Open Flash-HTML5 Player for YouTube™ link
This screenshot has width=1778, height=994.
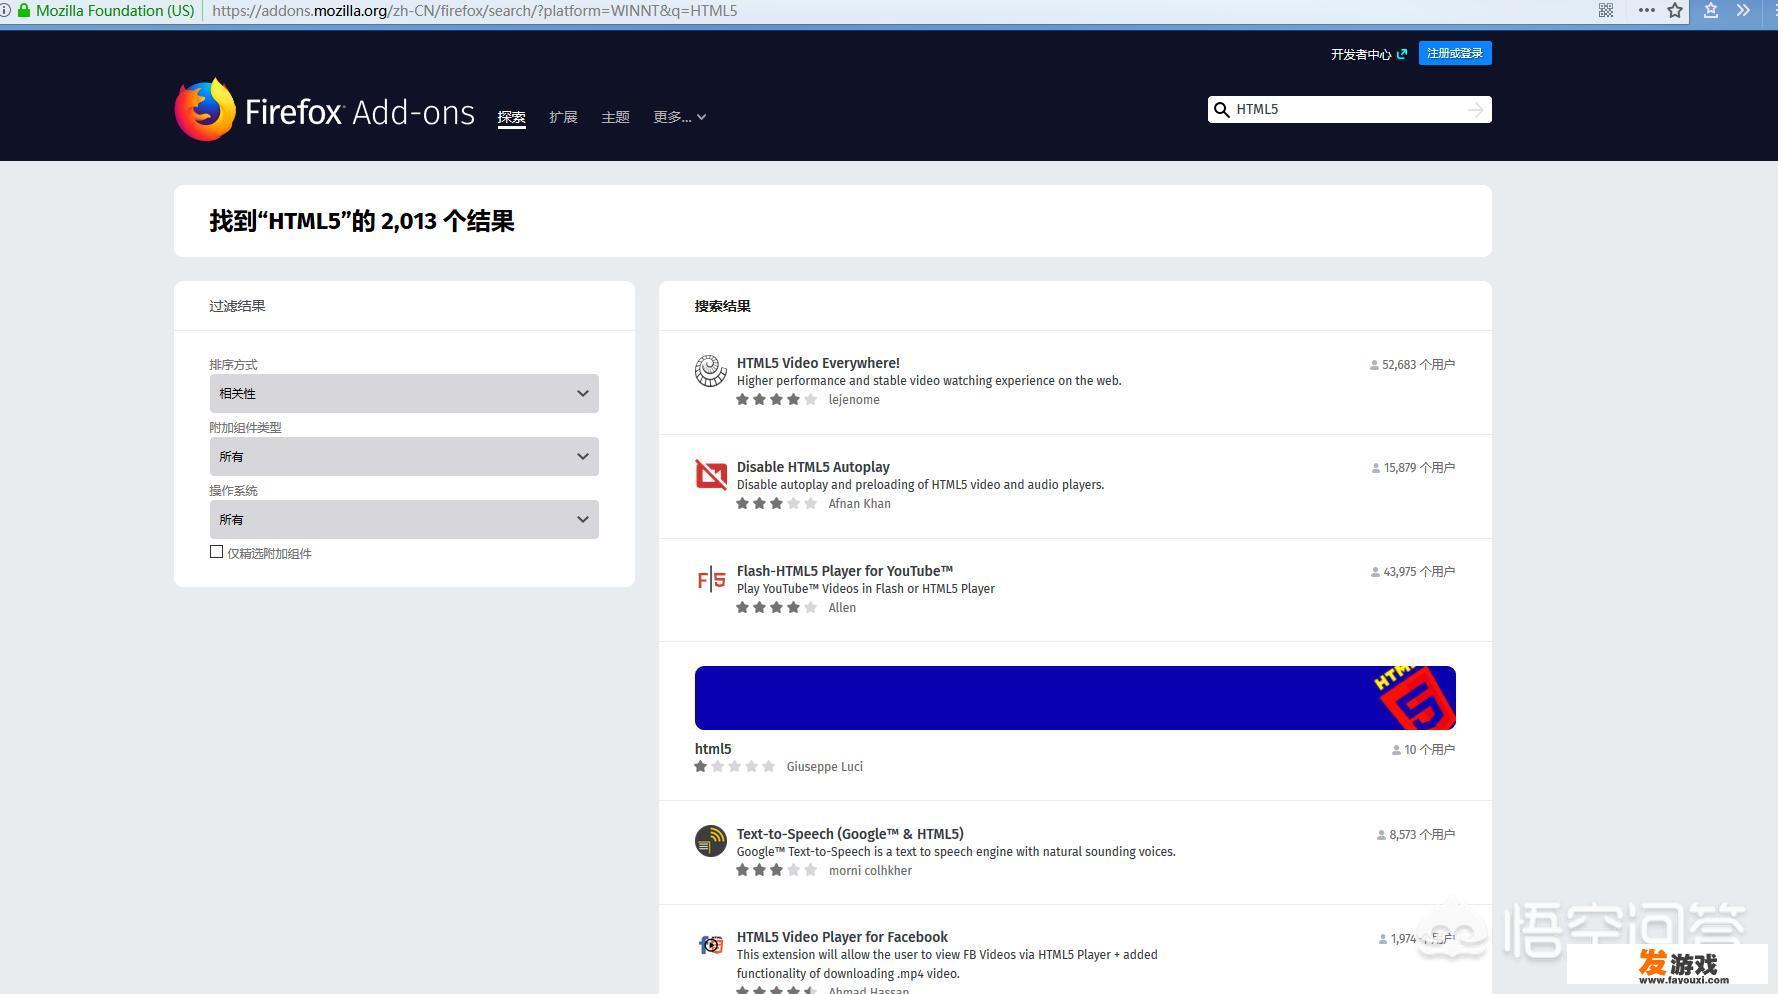click(x=845, y=571)
